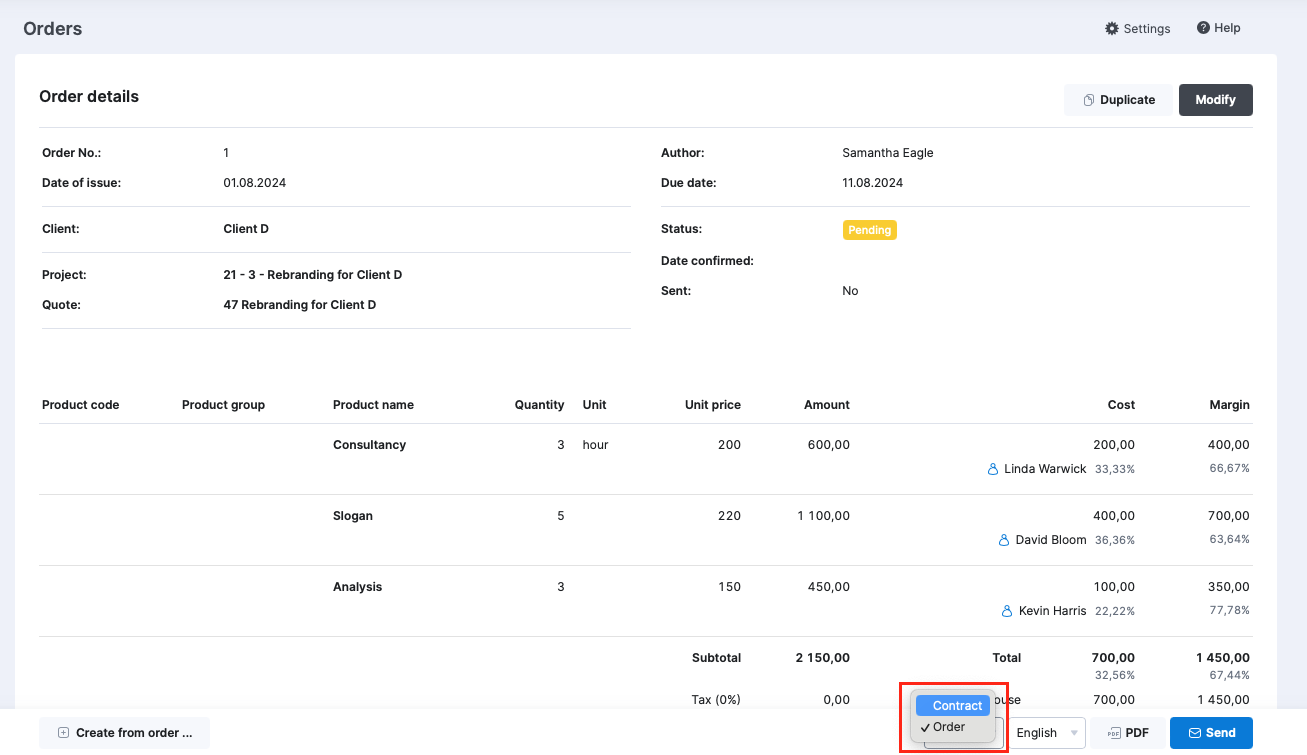
Task: Click the person icon beside Kevin Harris
Action: (x=1008, y=611)
